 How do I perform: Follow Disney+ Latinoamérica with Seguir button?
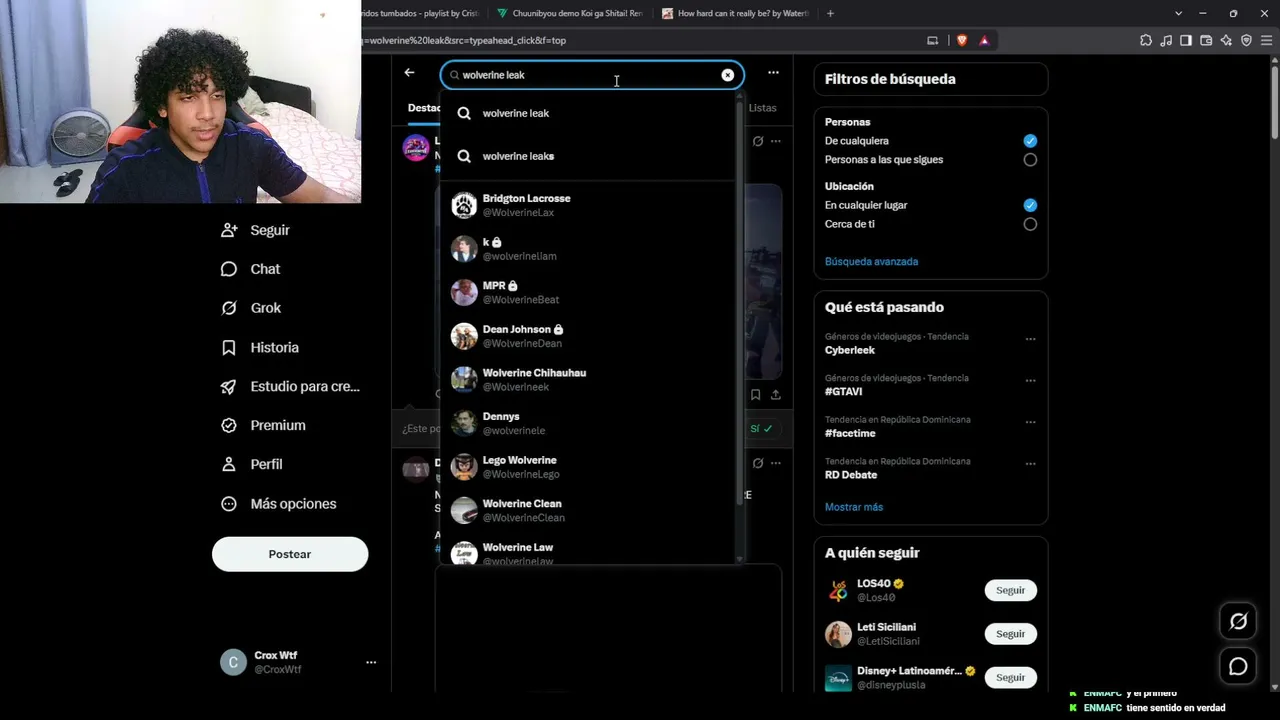[x=1010, y=677]
